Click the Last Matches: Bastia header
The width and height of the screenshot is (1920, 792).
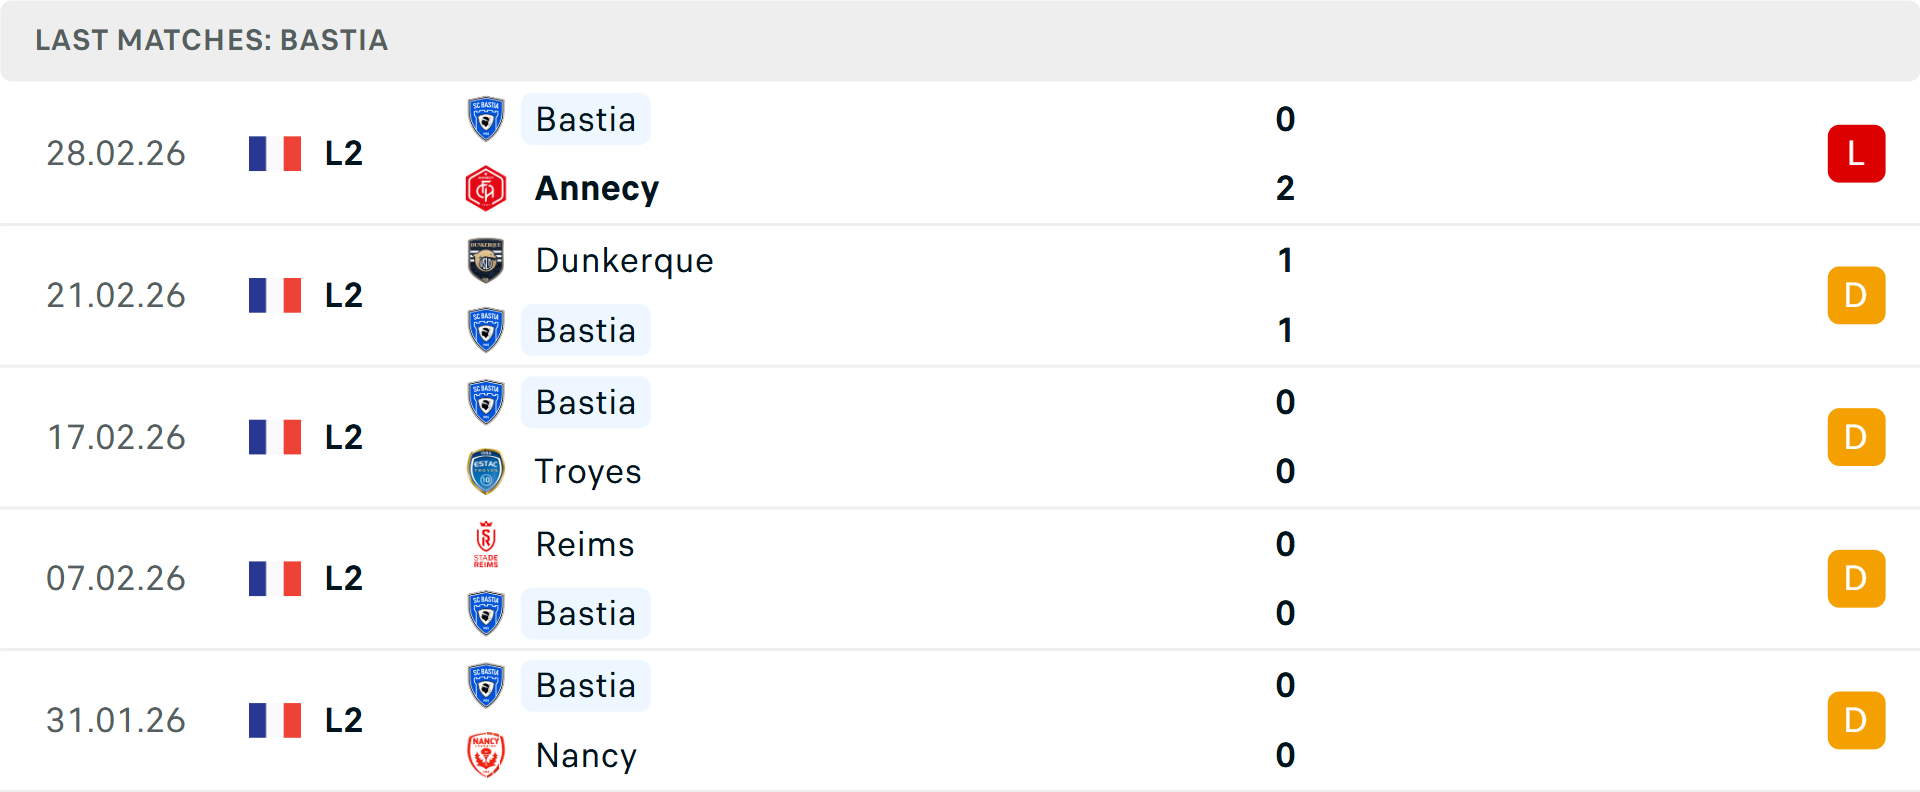pos(212,40)
